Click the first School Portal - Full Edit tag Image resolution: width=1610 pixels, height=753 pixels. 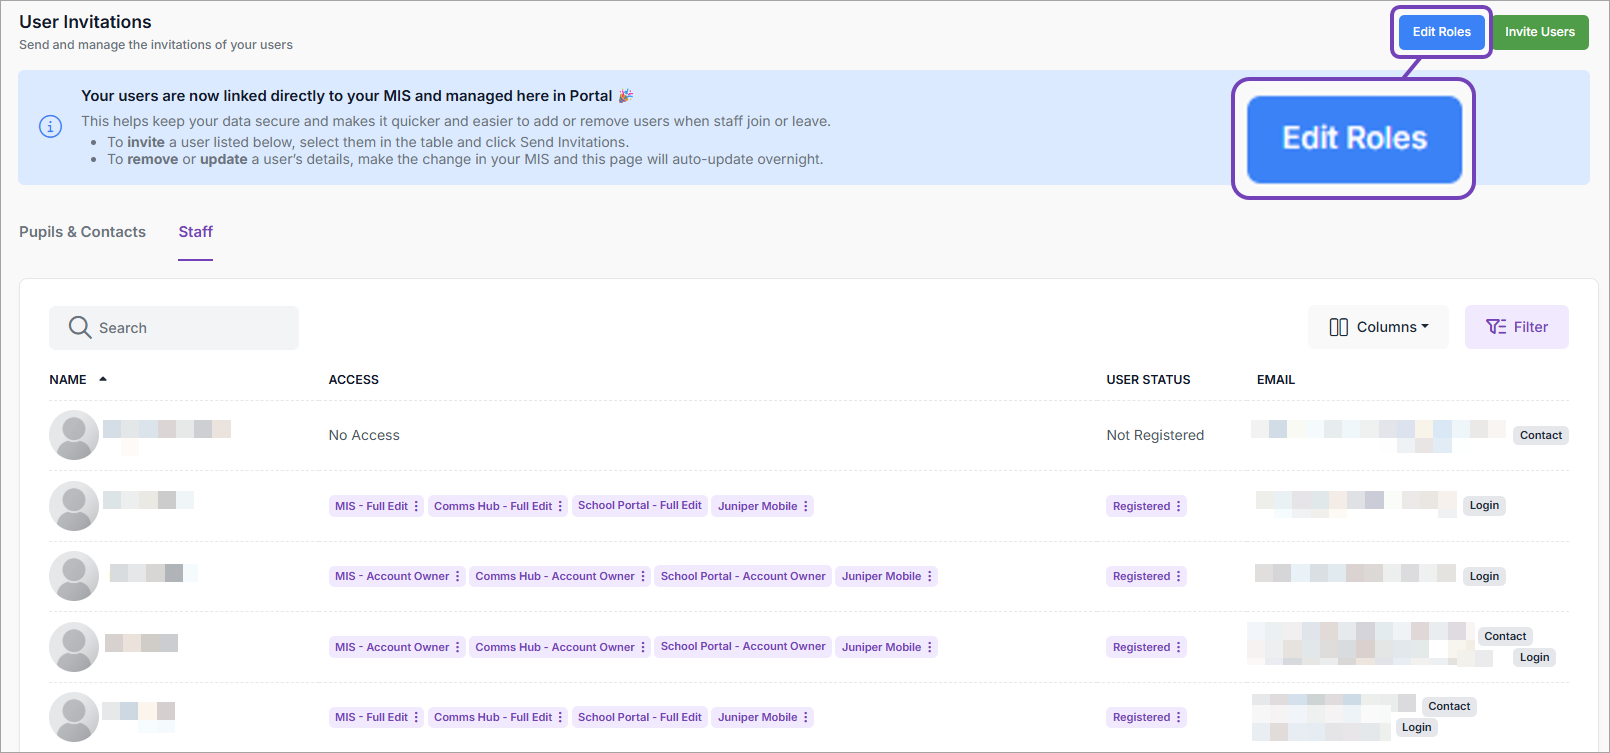pos(640,506)
